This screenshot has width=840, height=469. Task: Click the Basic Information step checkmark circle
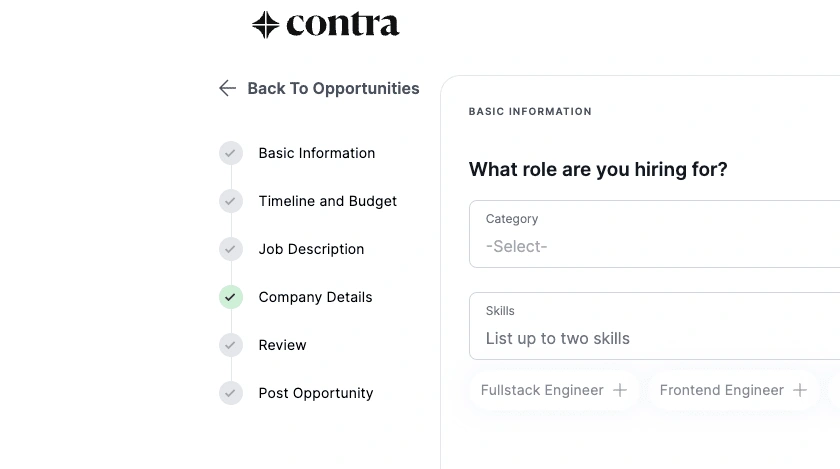[x=231, y=153]
